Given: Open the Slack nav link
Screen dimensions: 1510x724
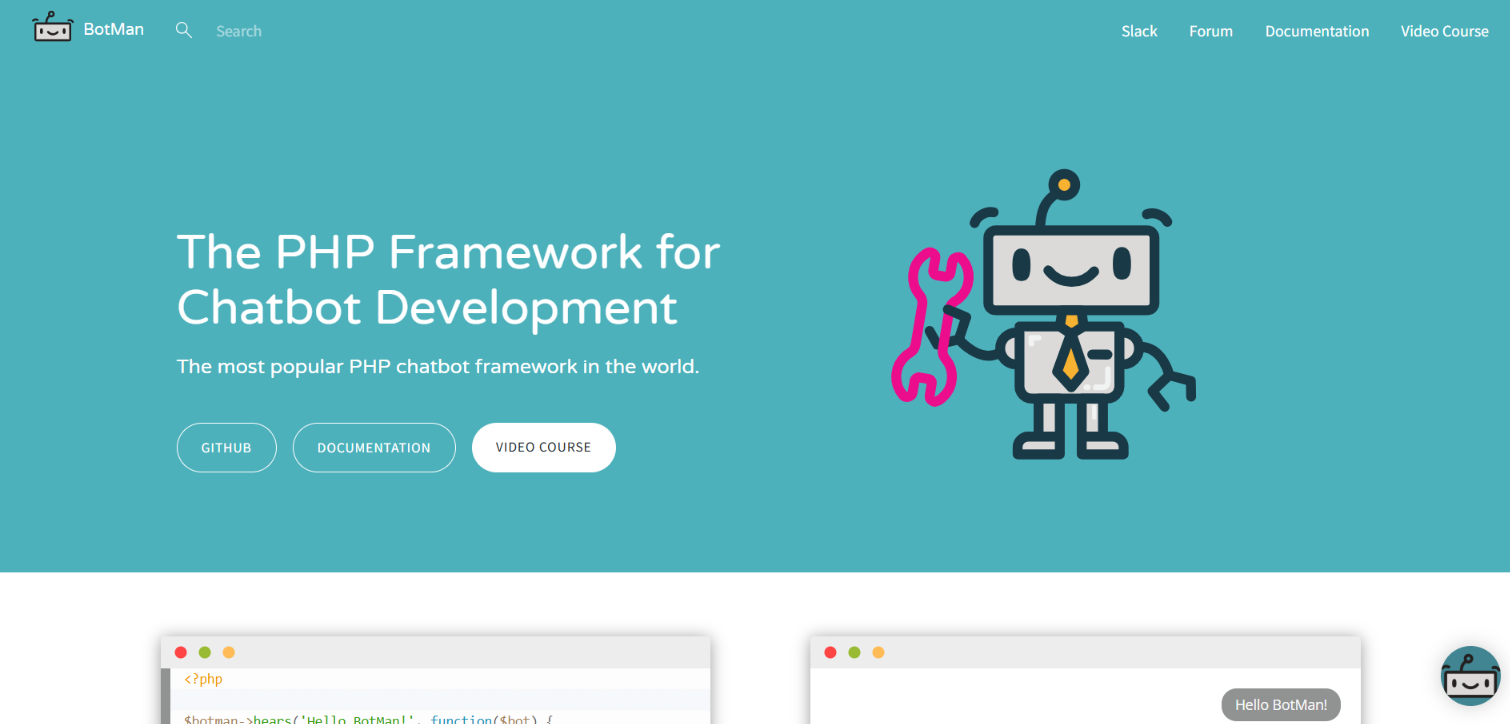Looking at the screenshot, I should [1139, 31].
